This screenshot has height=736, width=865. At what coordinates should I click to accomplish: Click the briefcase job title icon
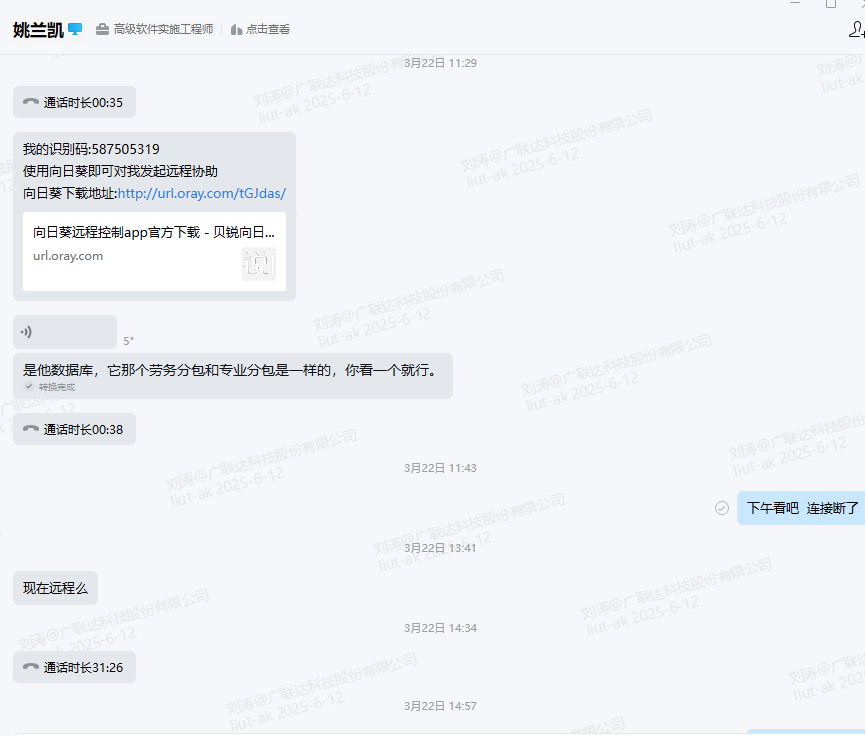click(102, 30)
